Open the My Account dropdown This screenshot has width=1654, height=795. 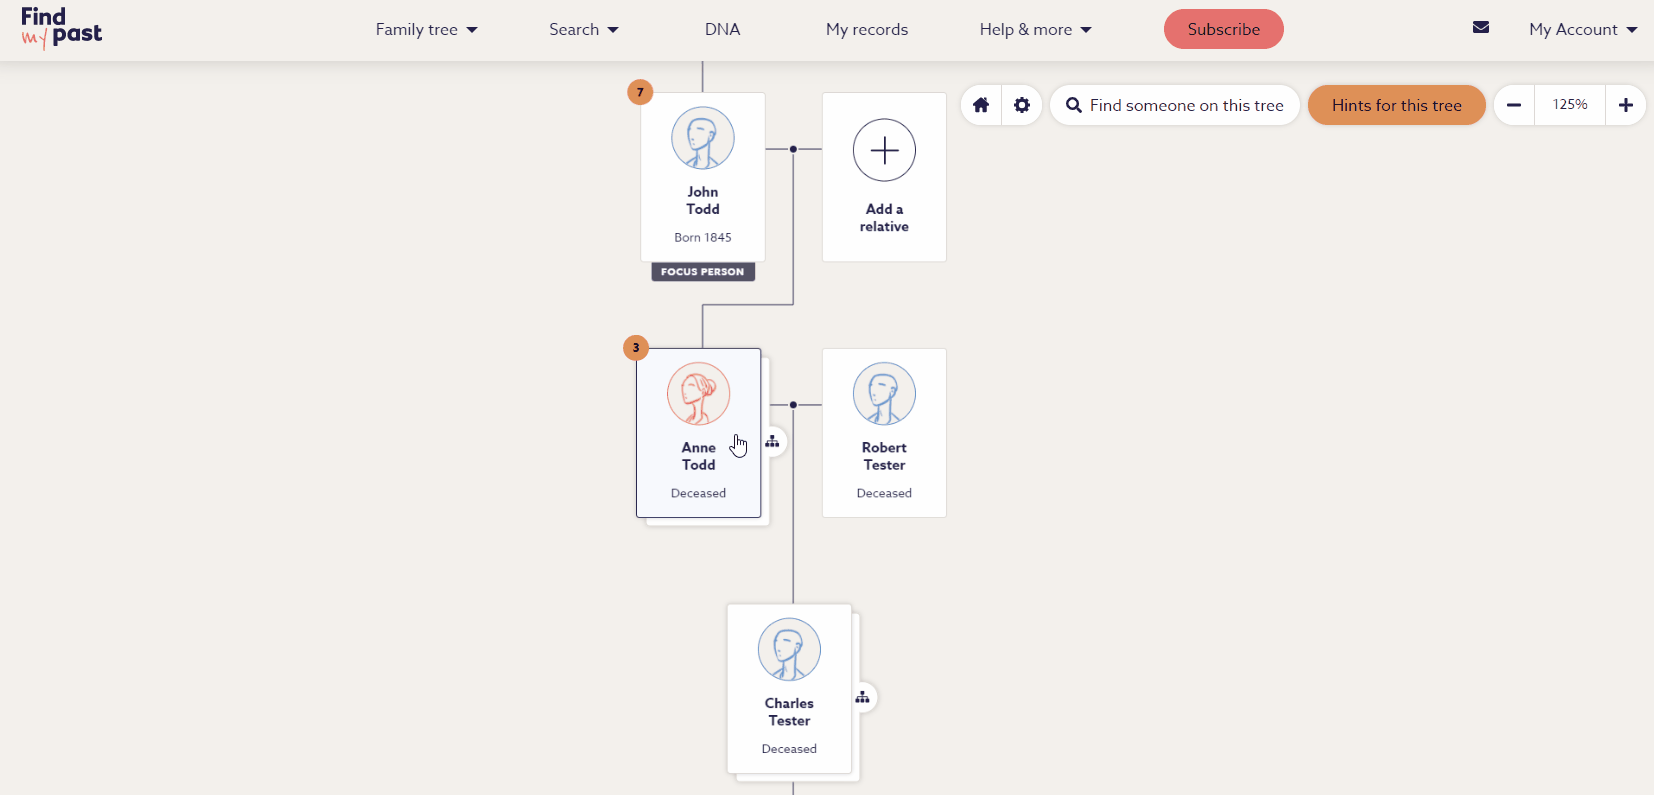(x=1582, y=30)
